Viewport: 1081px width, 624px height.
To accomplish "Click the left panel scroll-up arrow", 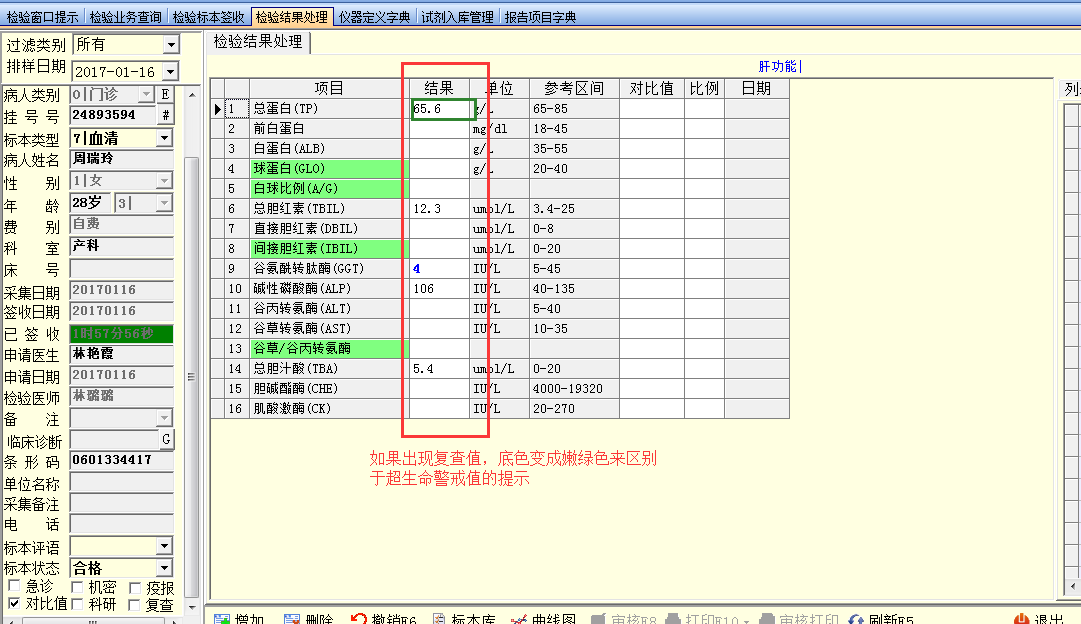I will [x=192, y=94].
